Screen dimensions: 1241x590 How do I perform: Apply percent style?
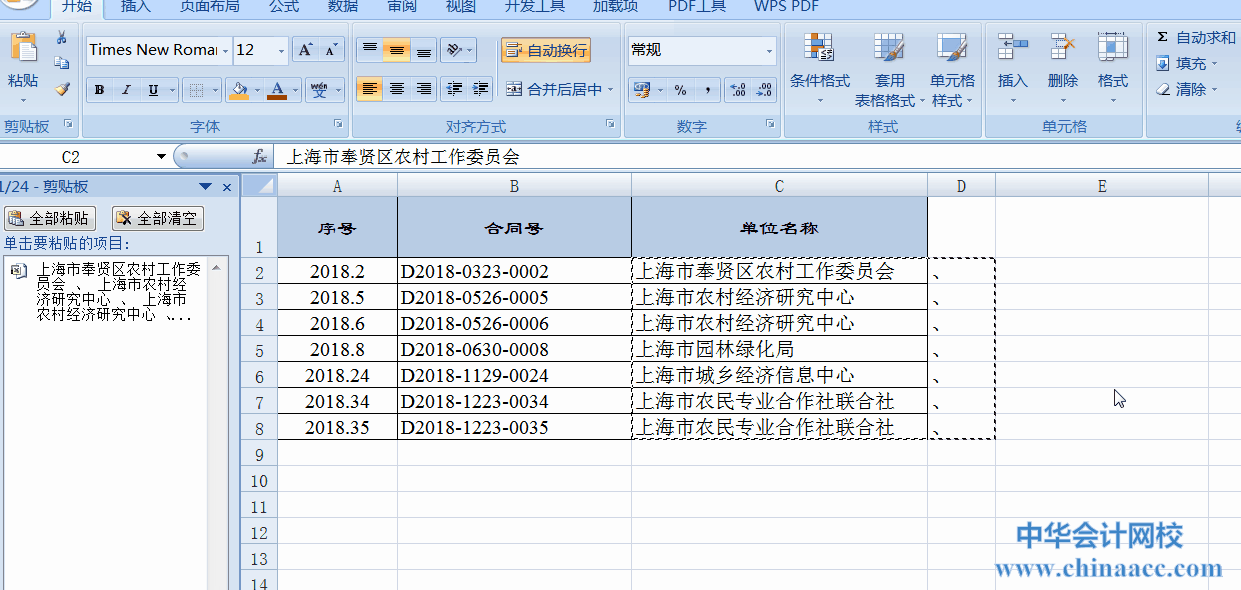680,90
